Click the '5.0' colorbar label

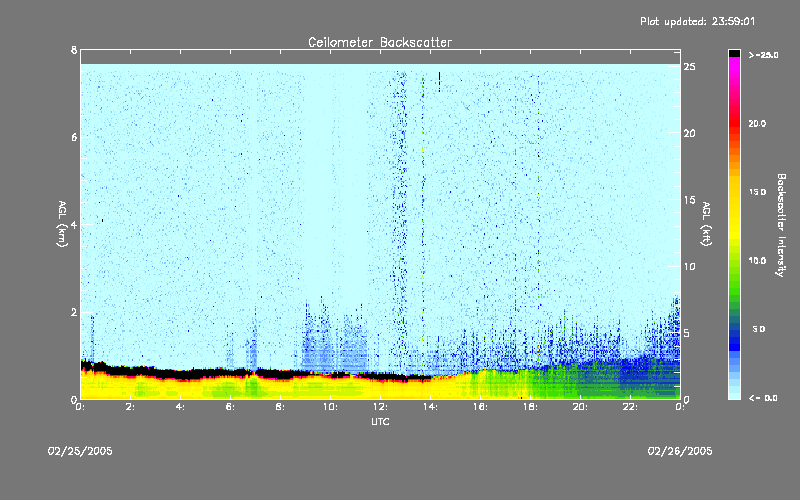759,329
